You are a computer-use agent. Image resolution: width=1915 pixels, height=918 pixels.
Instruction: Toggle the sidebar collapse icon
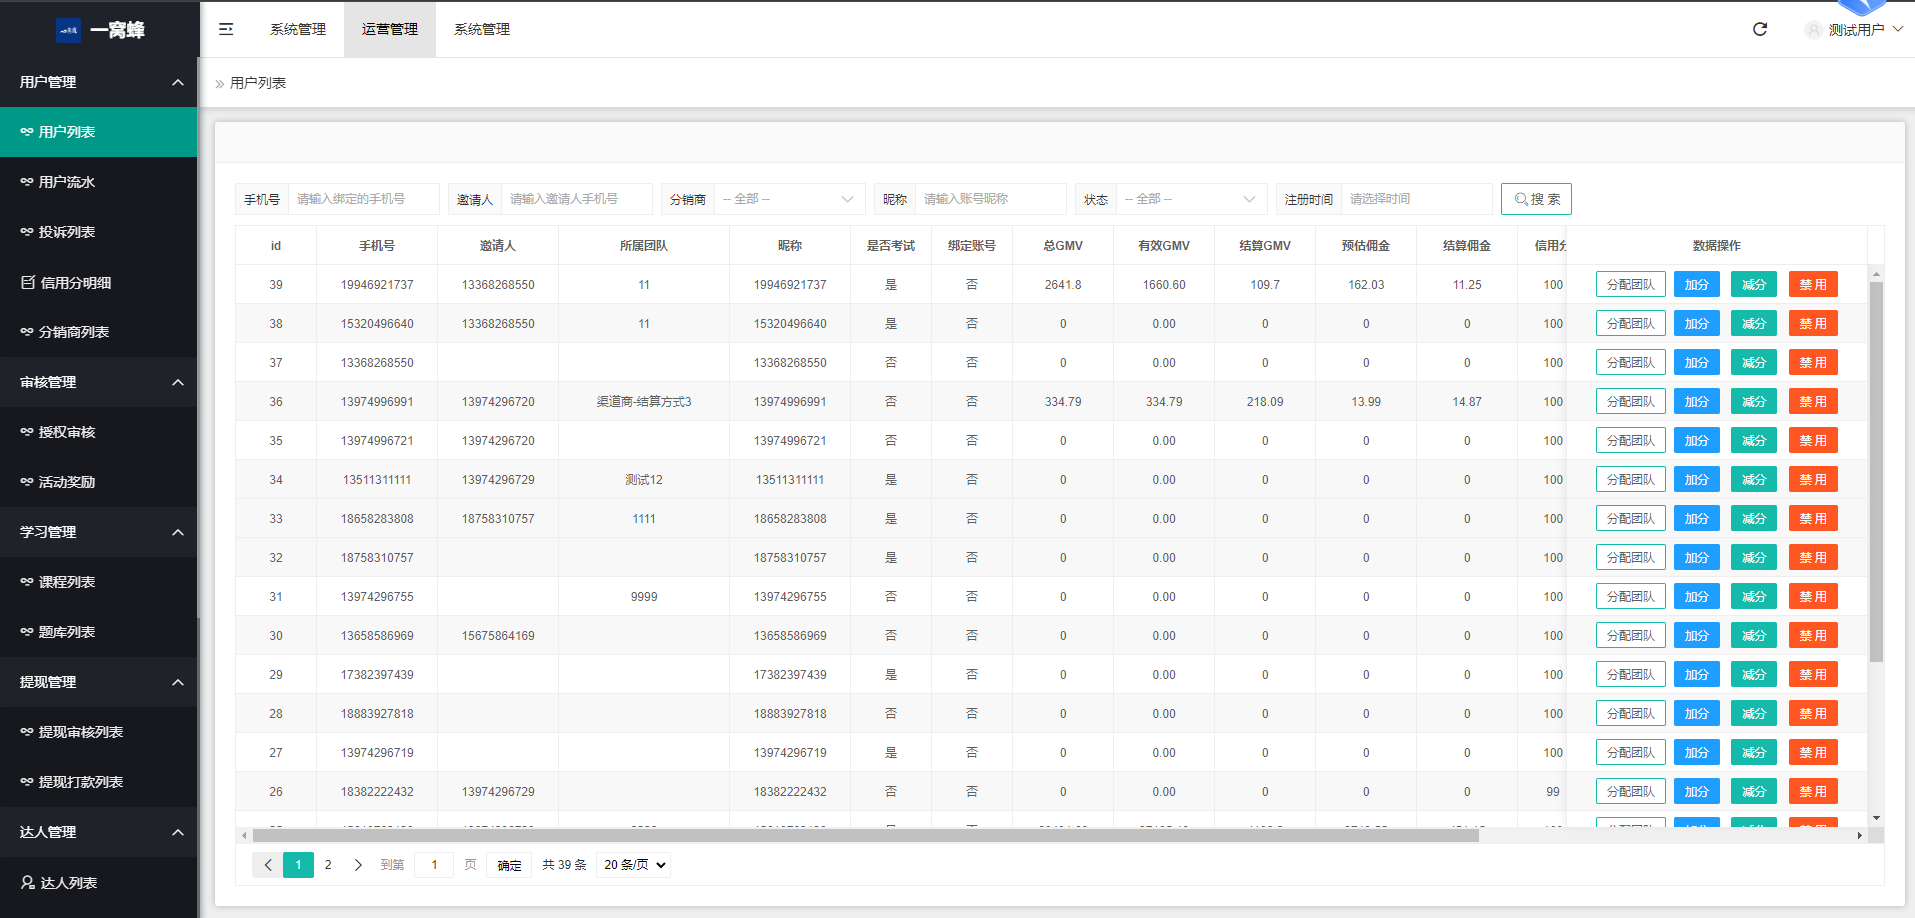click(226, 29)
